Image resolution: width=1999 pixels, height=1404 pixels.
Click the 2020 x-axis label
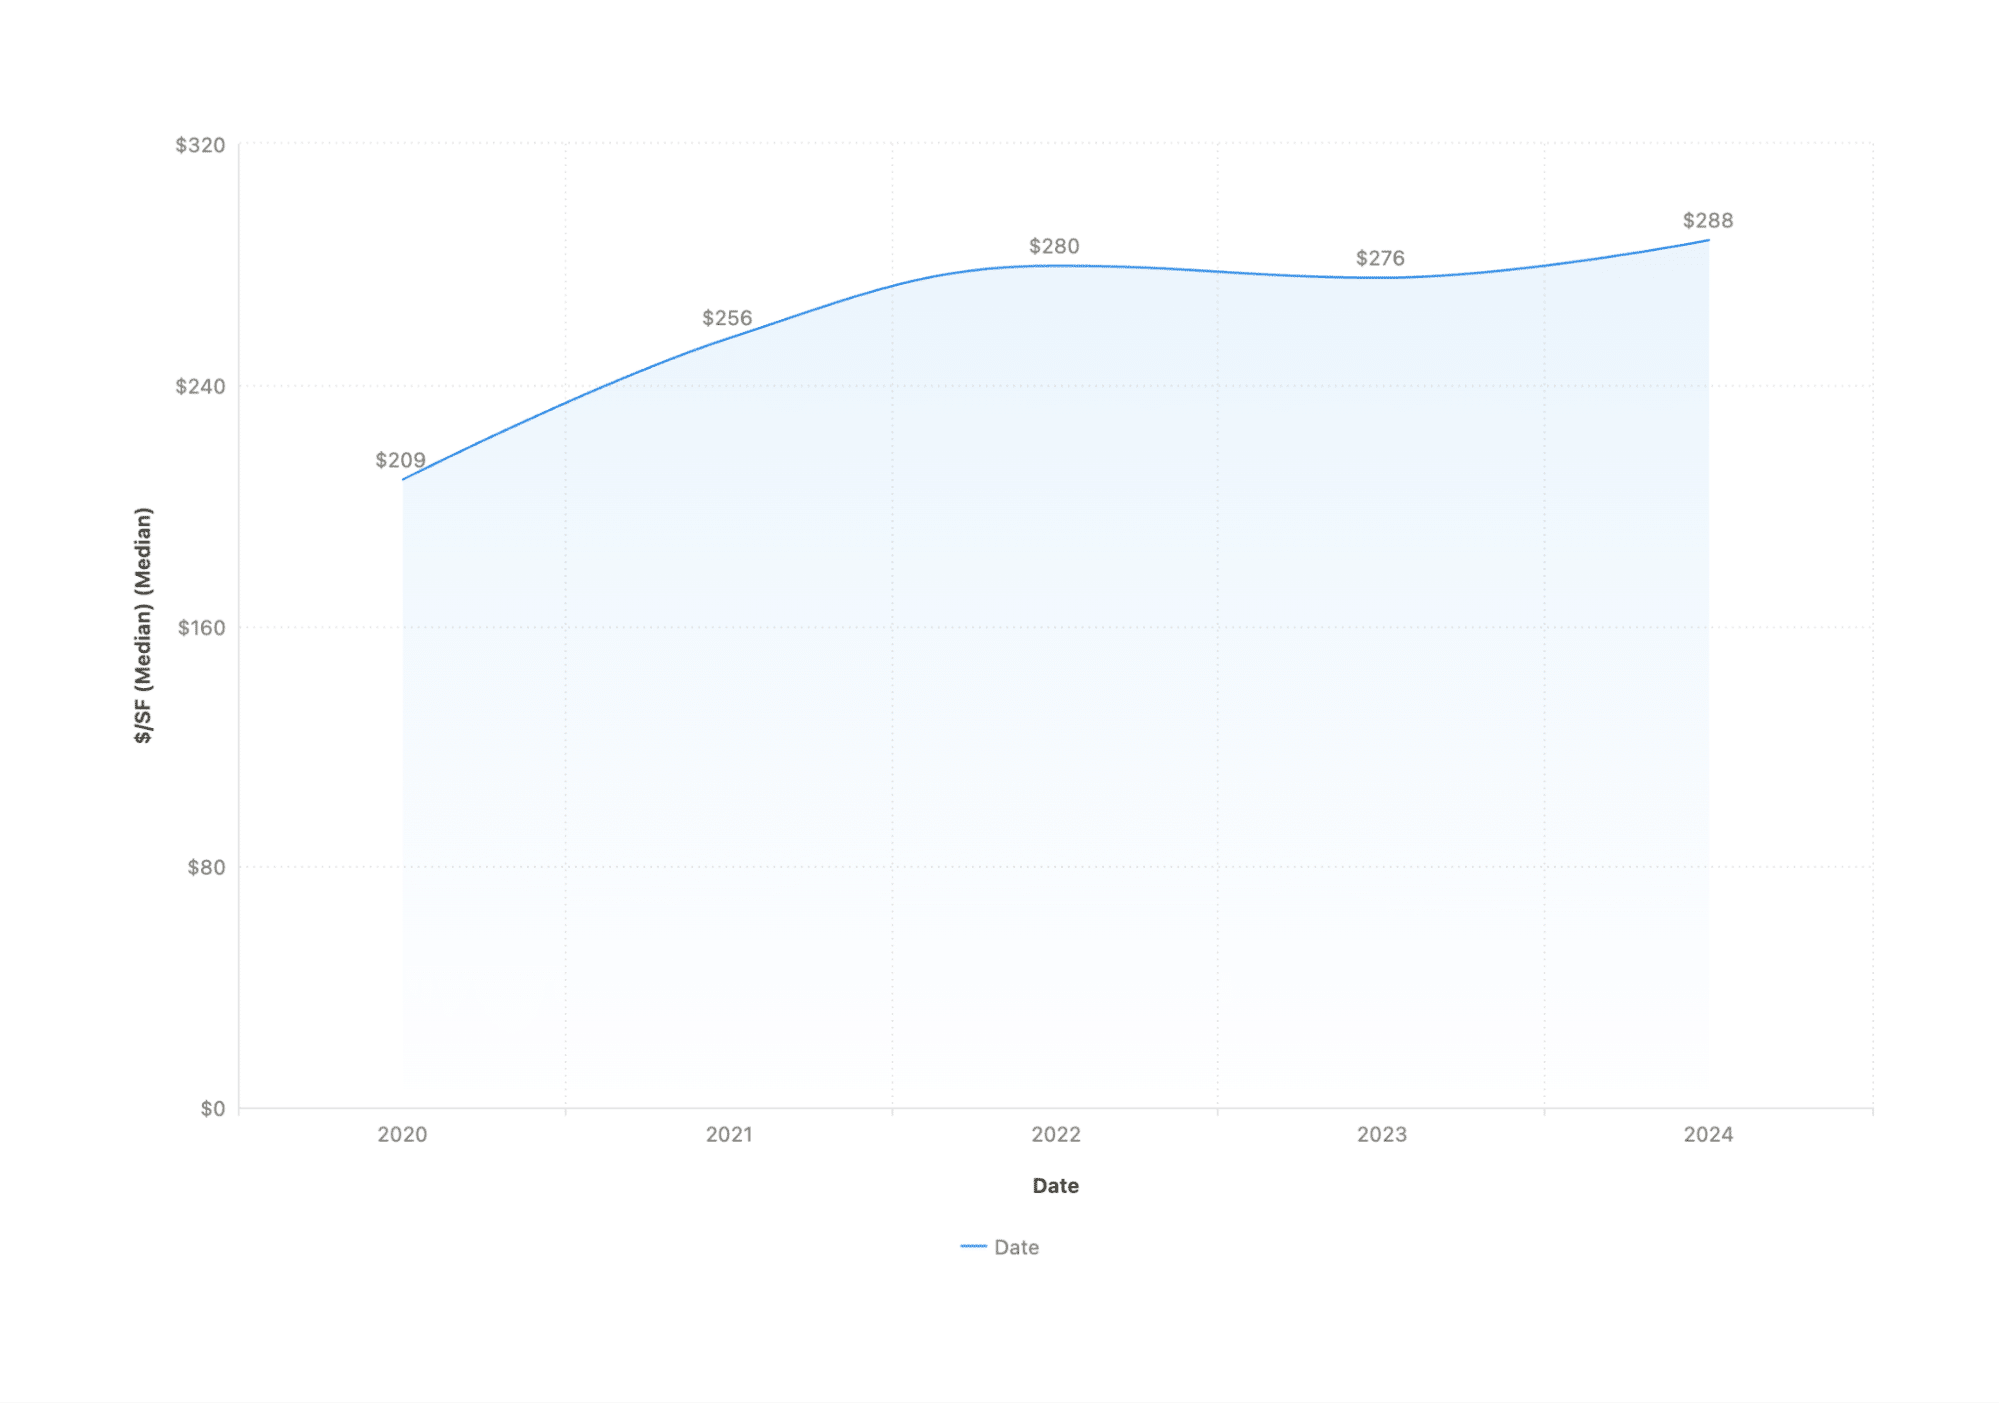pos(402,1134)
